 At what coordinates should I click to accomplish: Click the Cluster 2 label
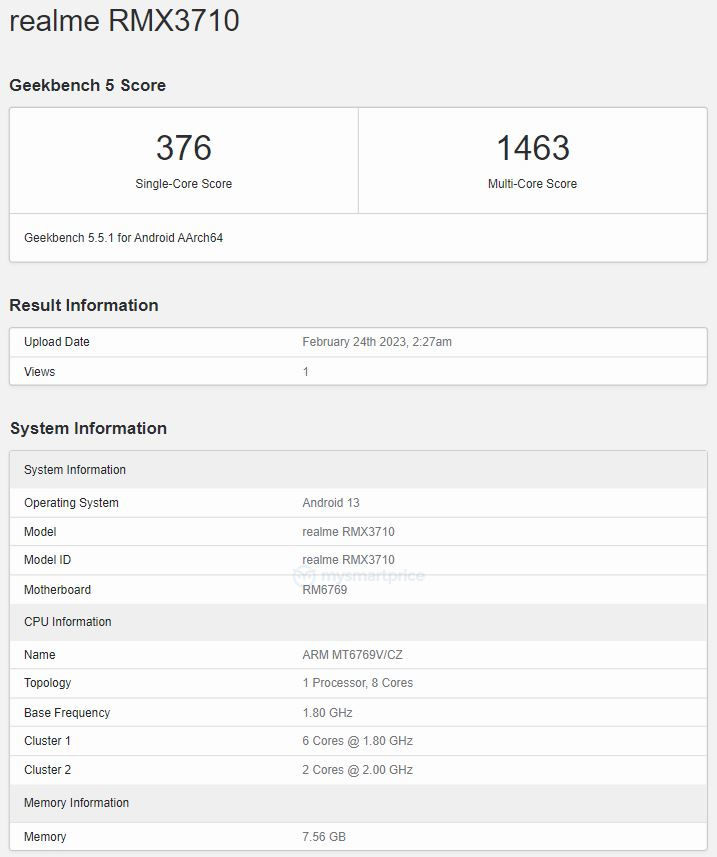point(48,770)
